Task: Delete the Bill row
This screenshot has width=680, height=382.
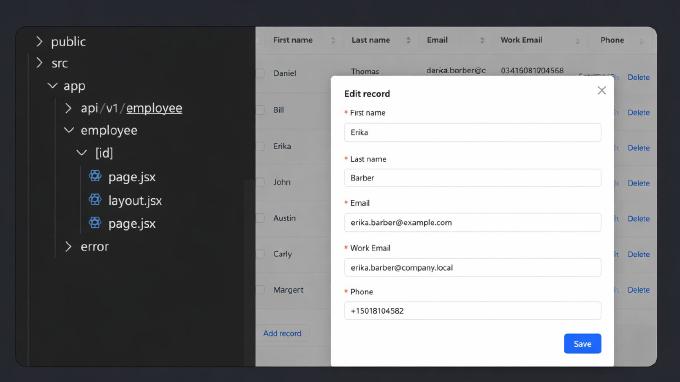Action: click(x=638, y=112)
